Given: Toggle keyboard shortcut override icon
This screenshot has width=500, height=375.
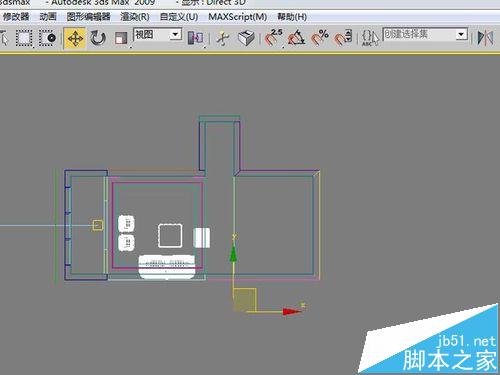Looking at the screenshot, I should click(x=246, y=38).
